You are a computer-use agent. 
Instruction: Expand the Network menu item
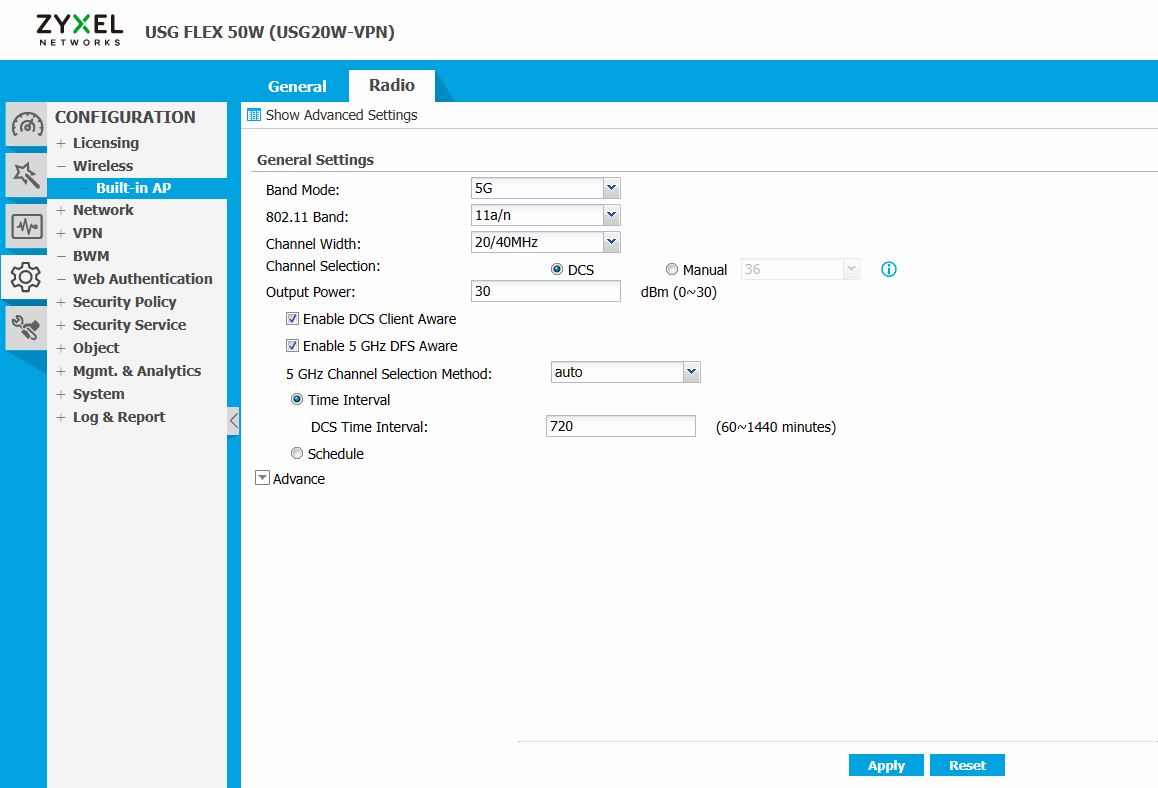tap(102, 210)
